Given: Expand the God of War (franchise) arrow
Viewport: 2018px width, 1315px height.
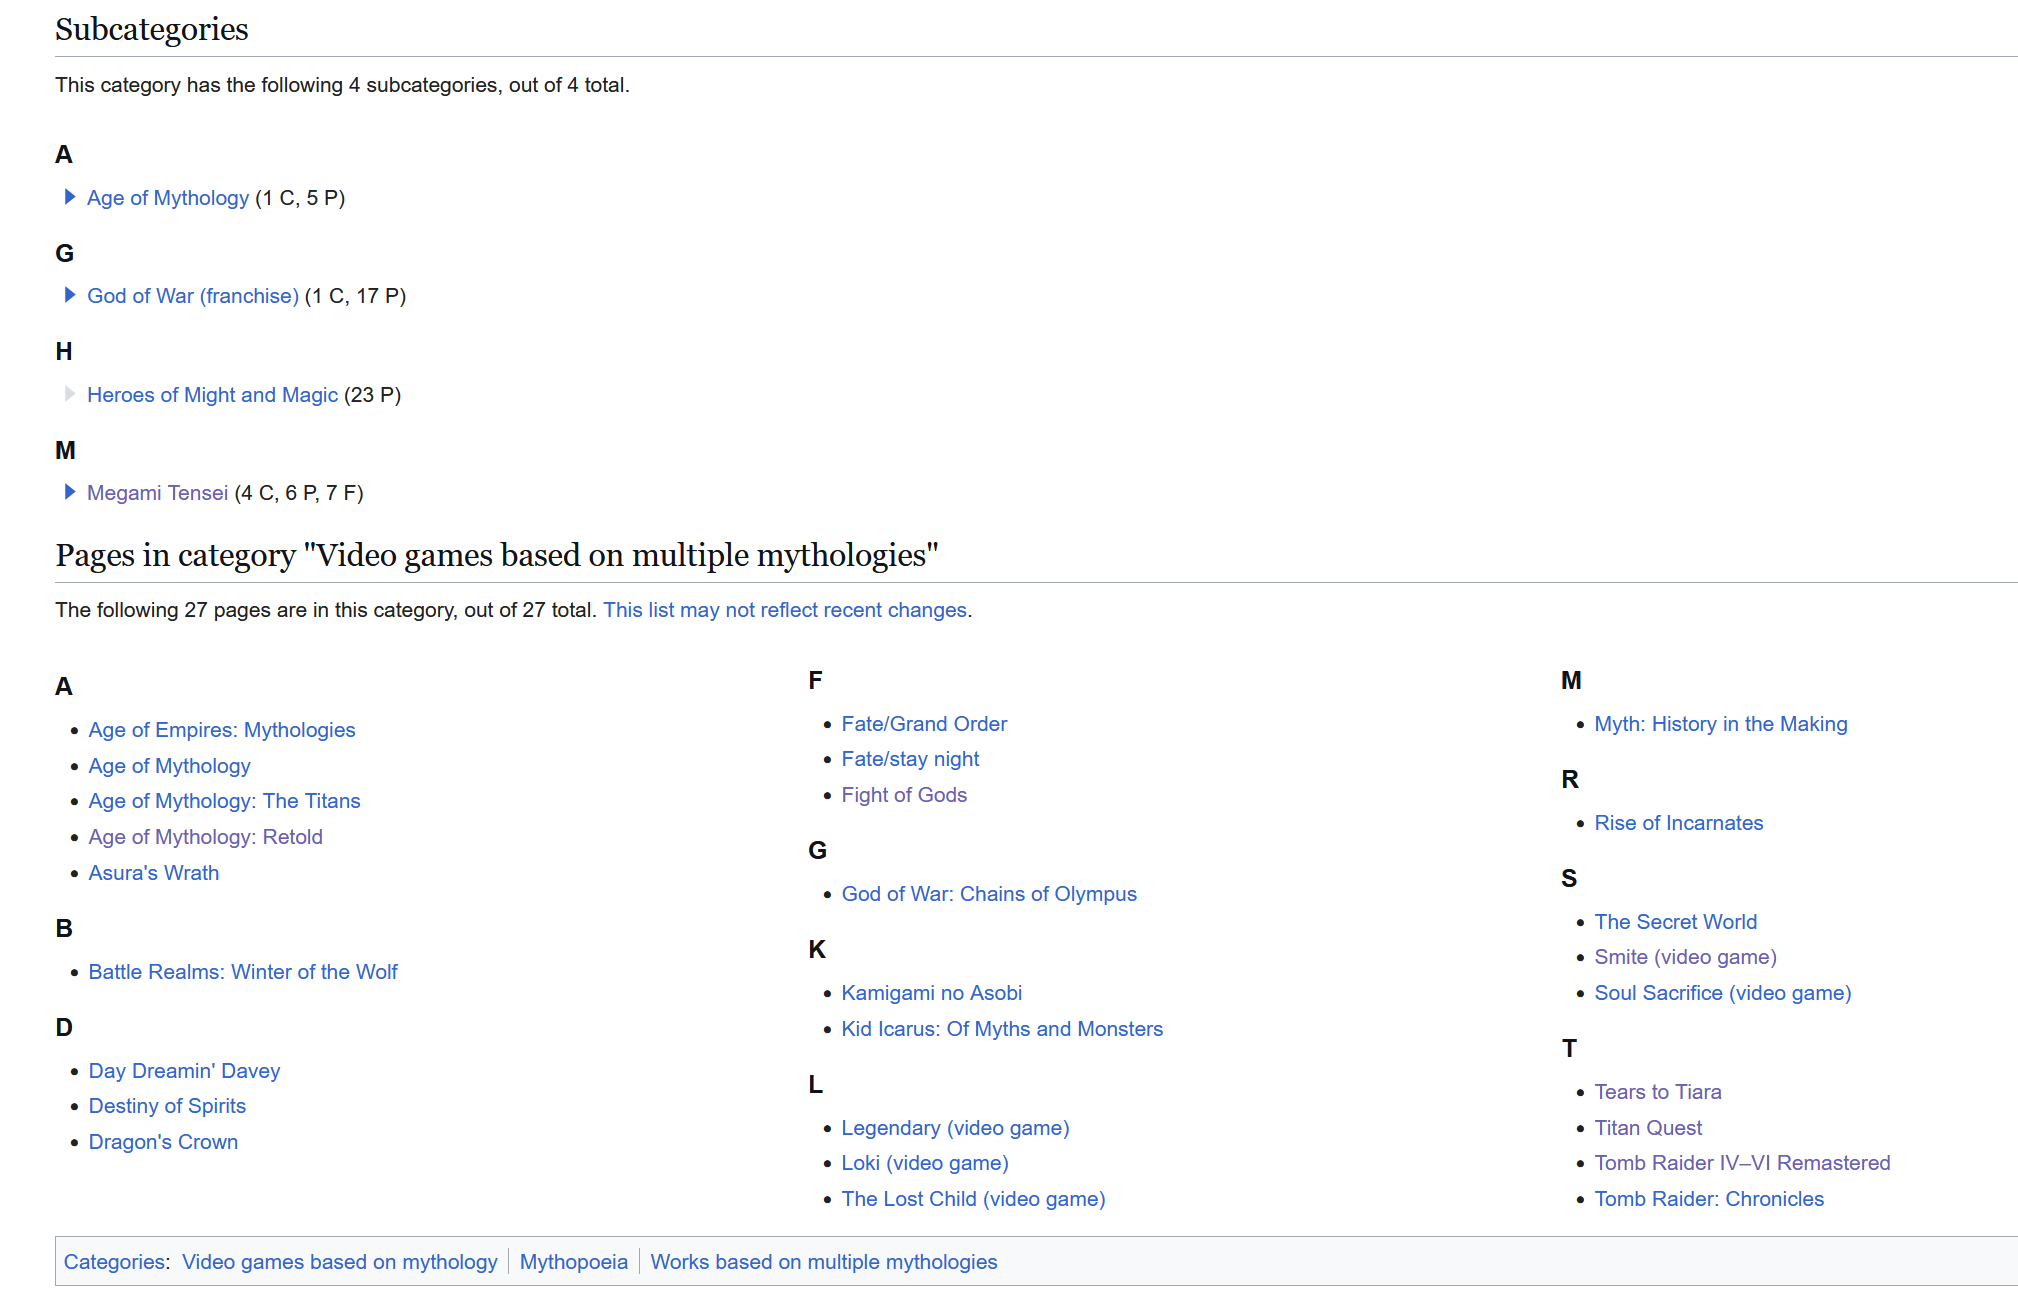Looking at the screenshot, I should pyautogui.click(x=69, y=295).
